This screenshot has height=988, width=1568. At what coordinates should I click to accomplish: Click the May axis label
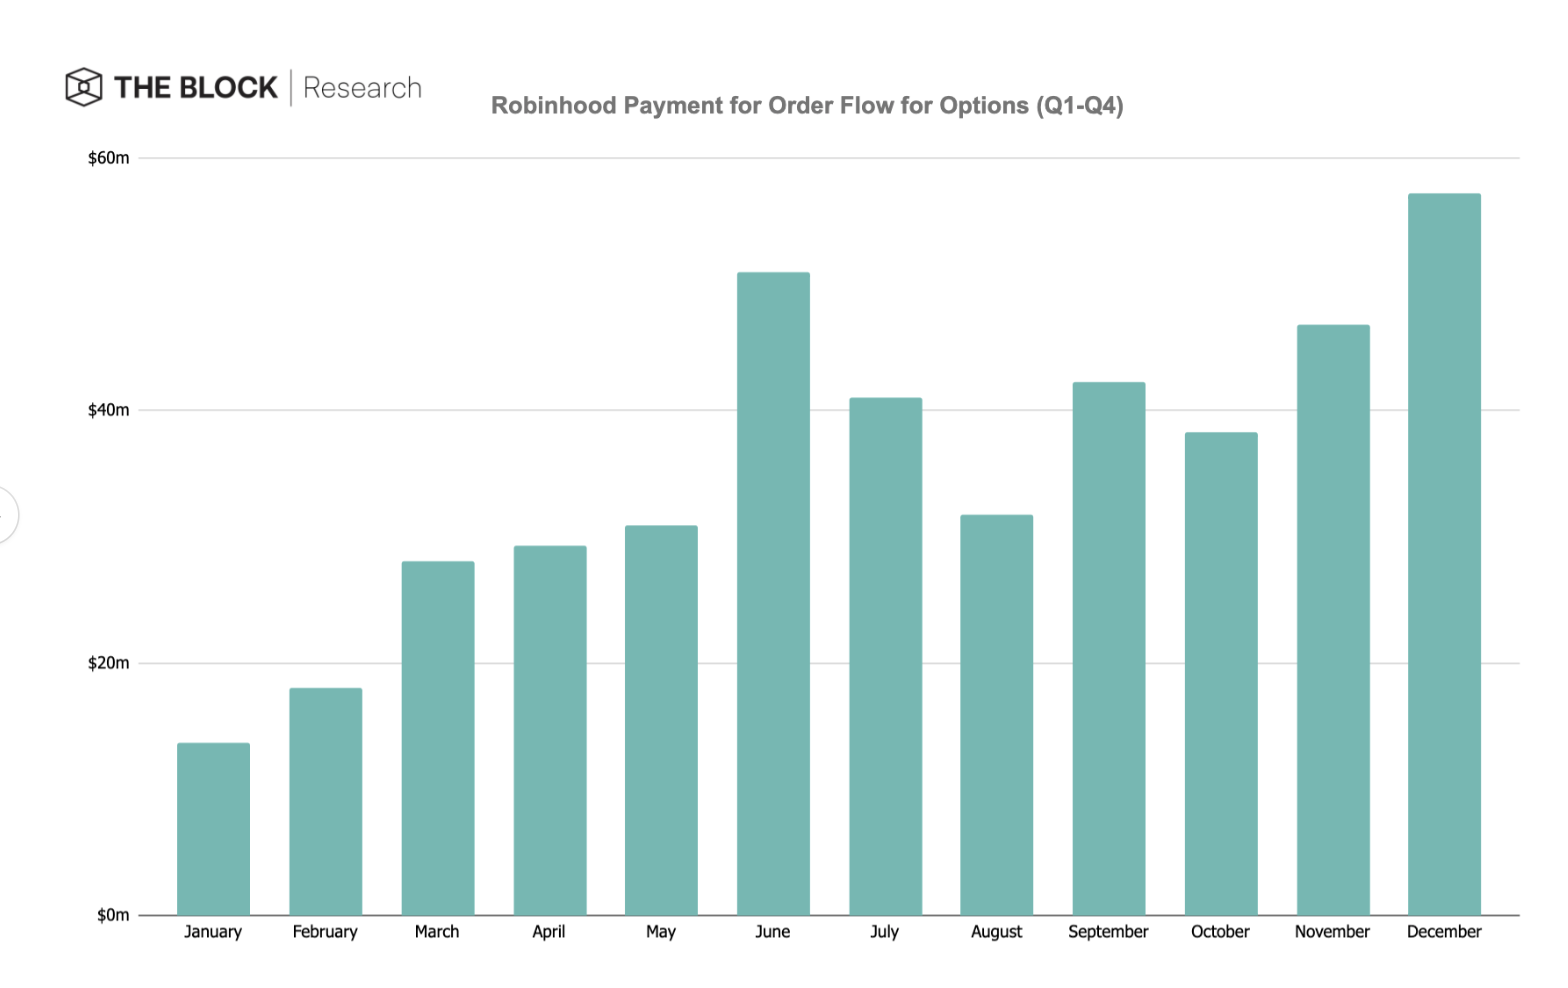pos(661,932)
